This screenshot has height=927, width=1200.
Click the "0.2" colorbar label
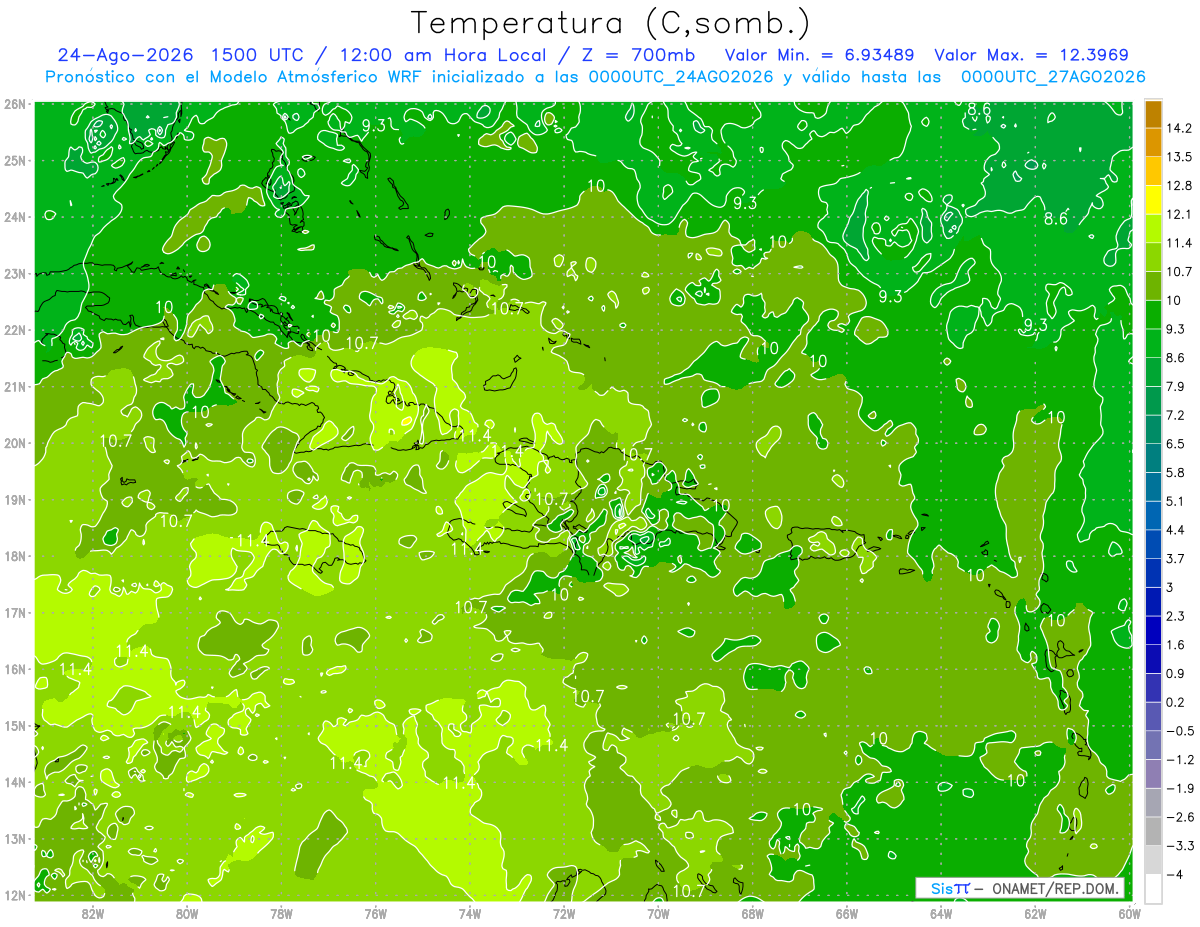point(1176,703)
